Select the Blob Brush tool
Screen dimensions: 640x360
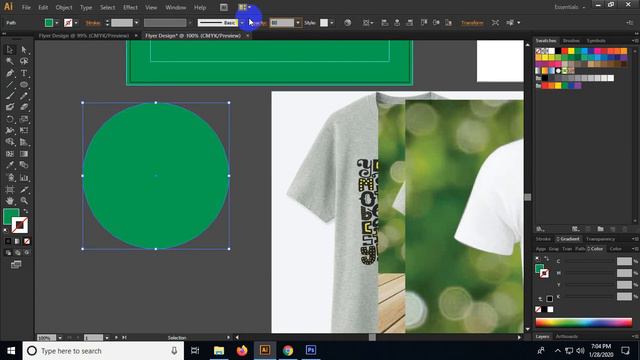(10, 107)
